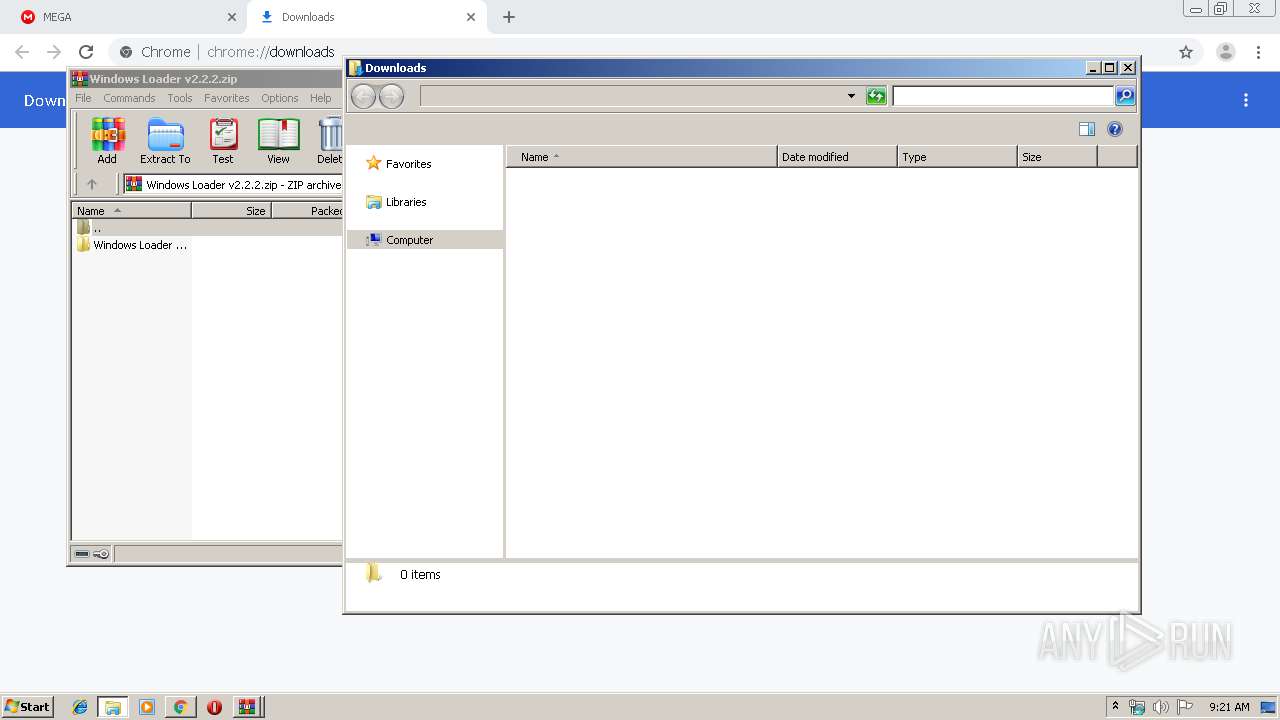1280x720 pixels.
Task: Click the taskbar clock showing 9:21 AM
Action: coord(1229,707)
